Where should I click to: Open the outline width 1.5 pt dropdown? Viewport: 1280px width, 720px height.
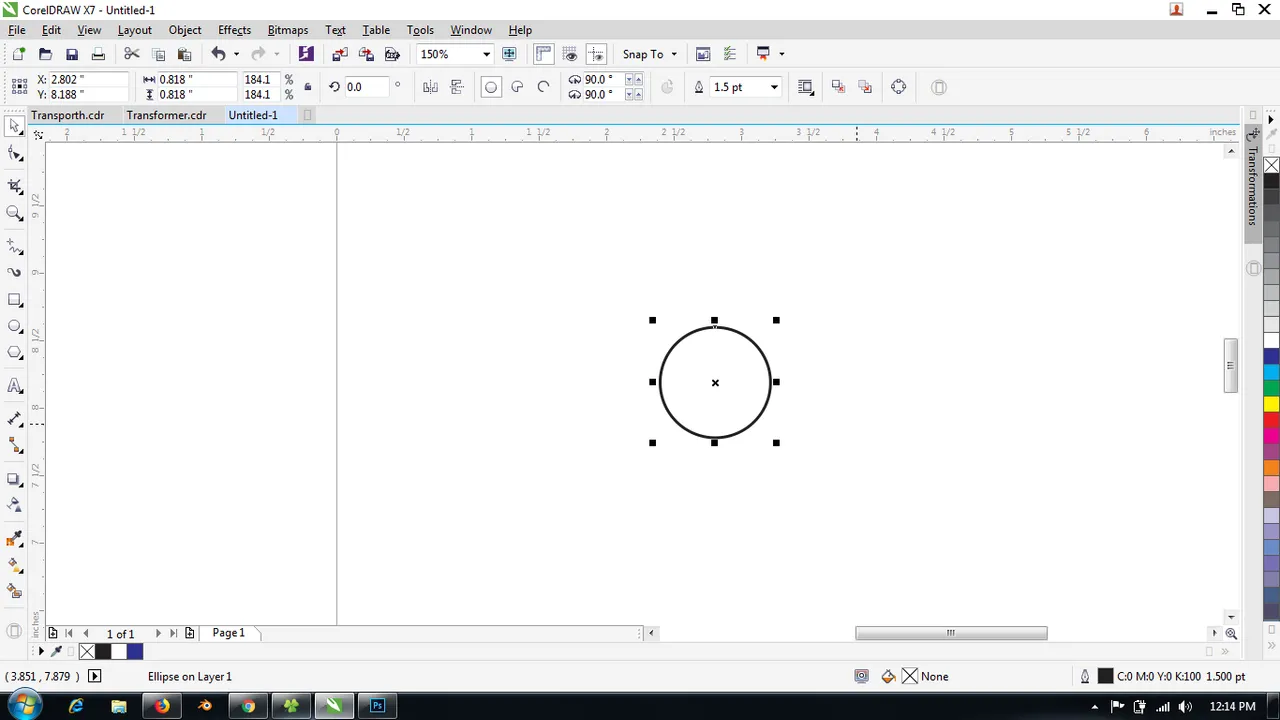(x=773, y=87)
